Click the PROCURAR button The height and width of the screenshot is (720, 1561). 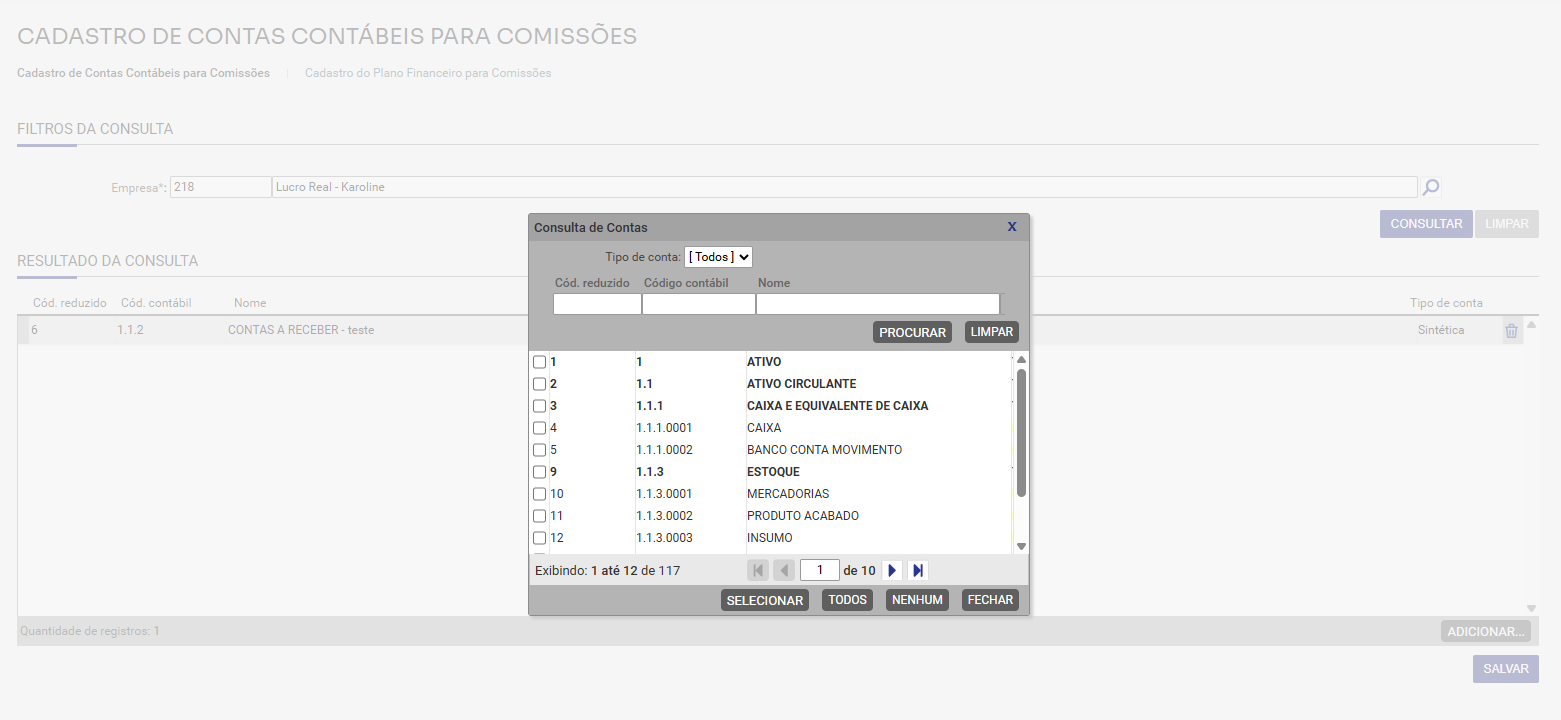[913, 332]
